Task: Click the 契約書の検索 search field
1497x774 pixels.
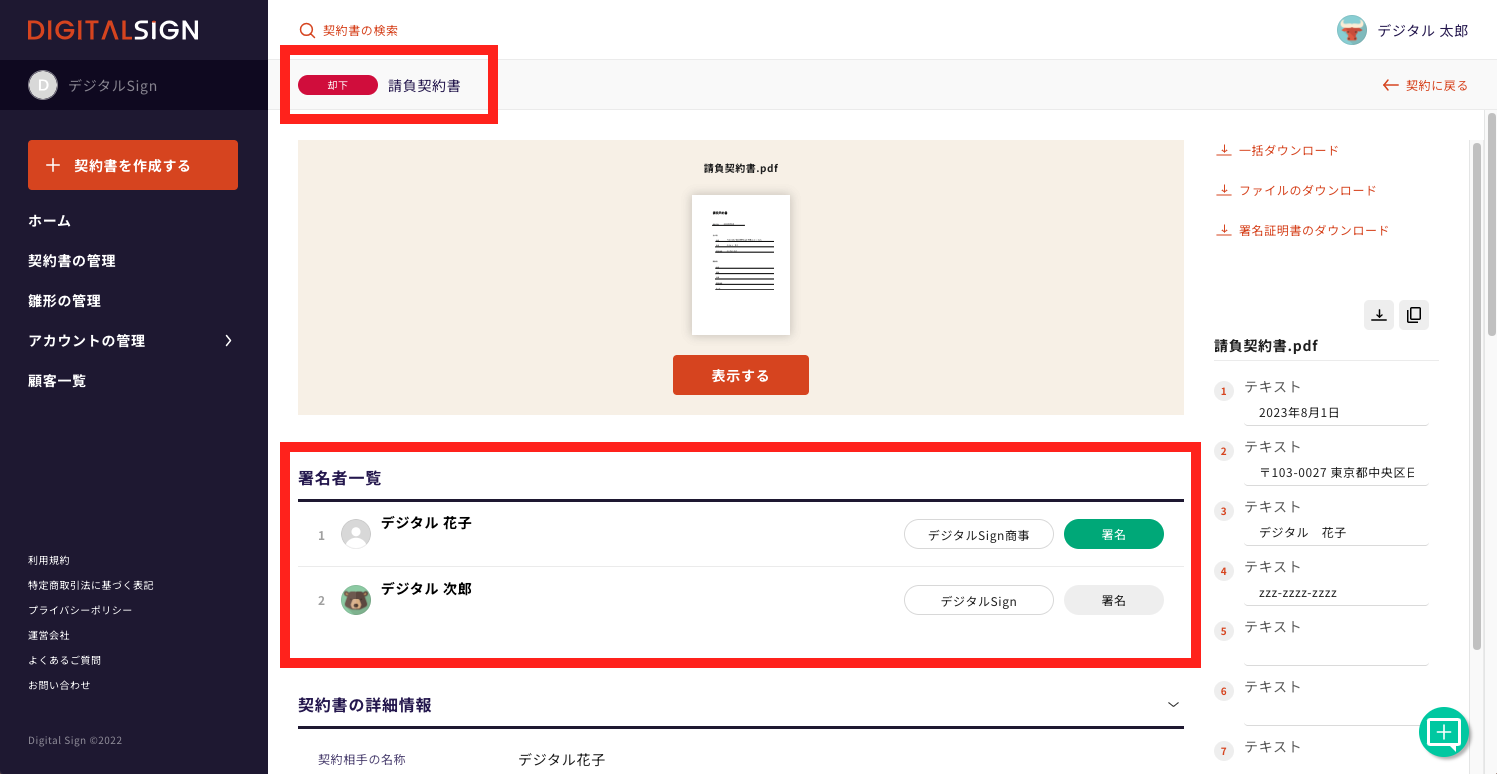Action: 360,31
